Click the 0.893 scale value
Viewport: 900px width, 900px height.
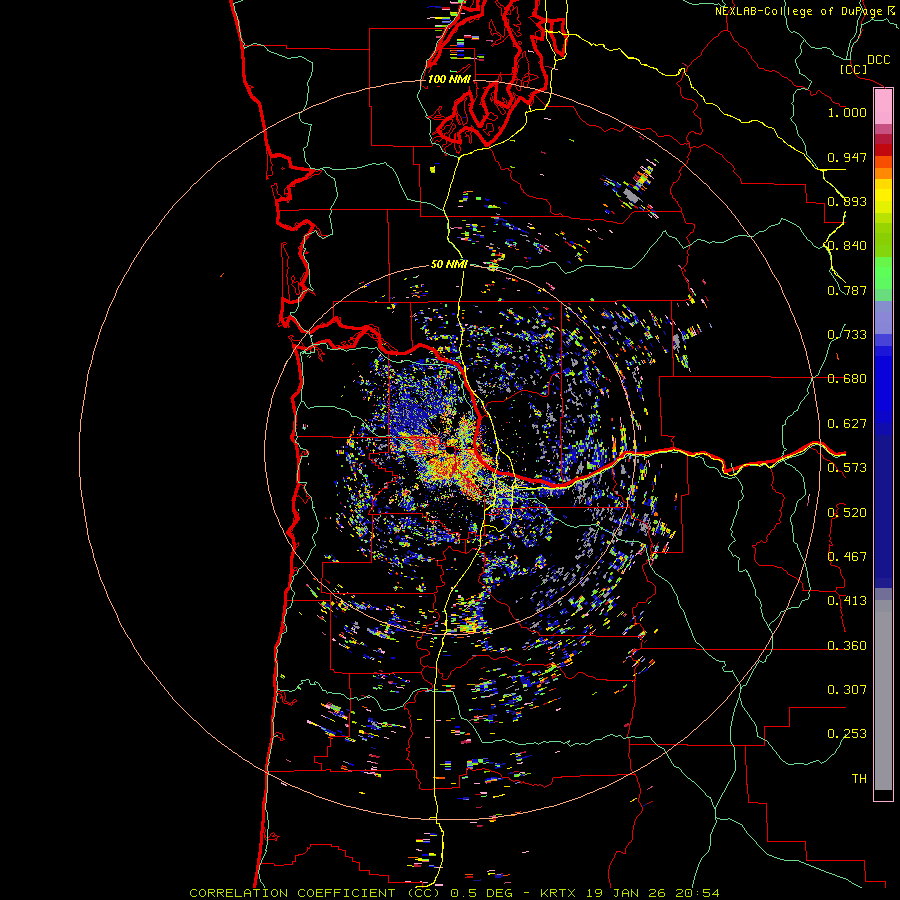[x=847, y=201]
